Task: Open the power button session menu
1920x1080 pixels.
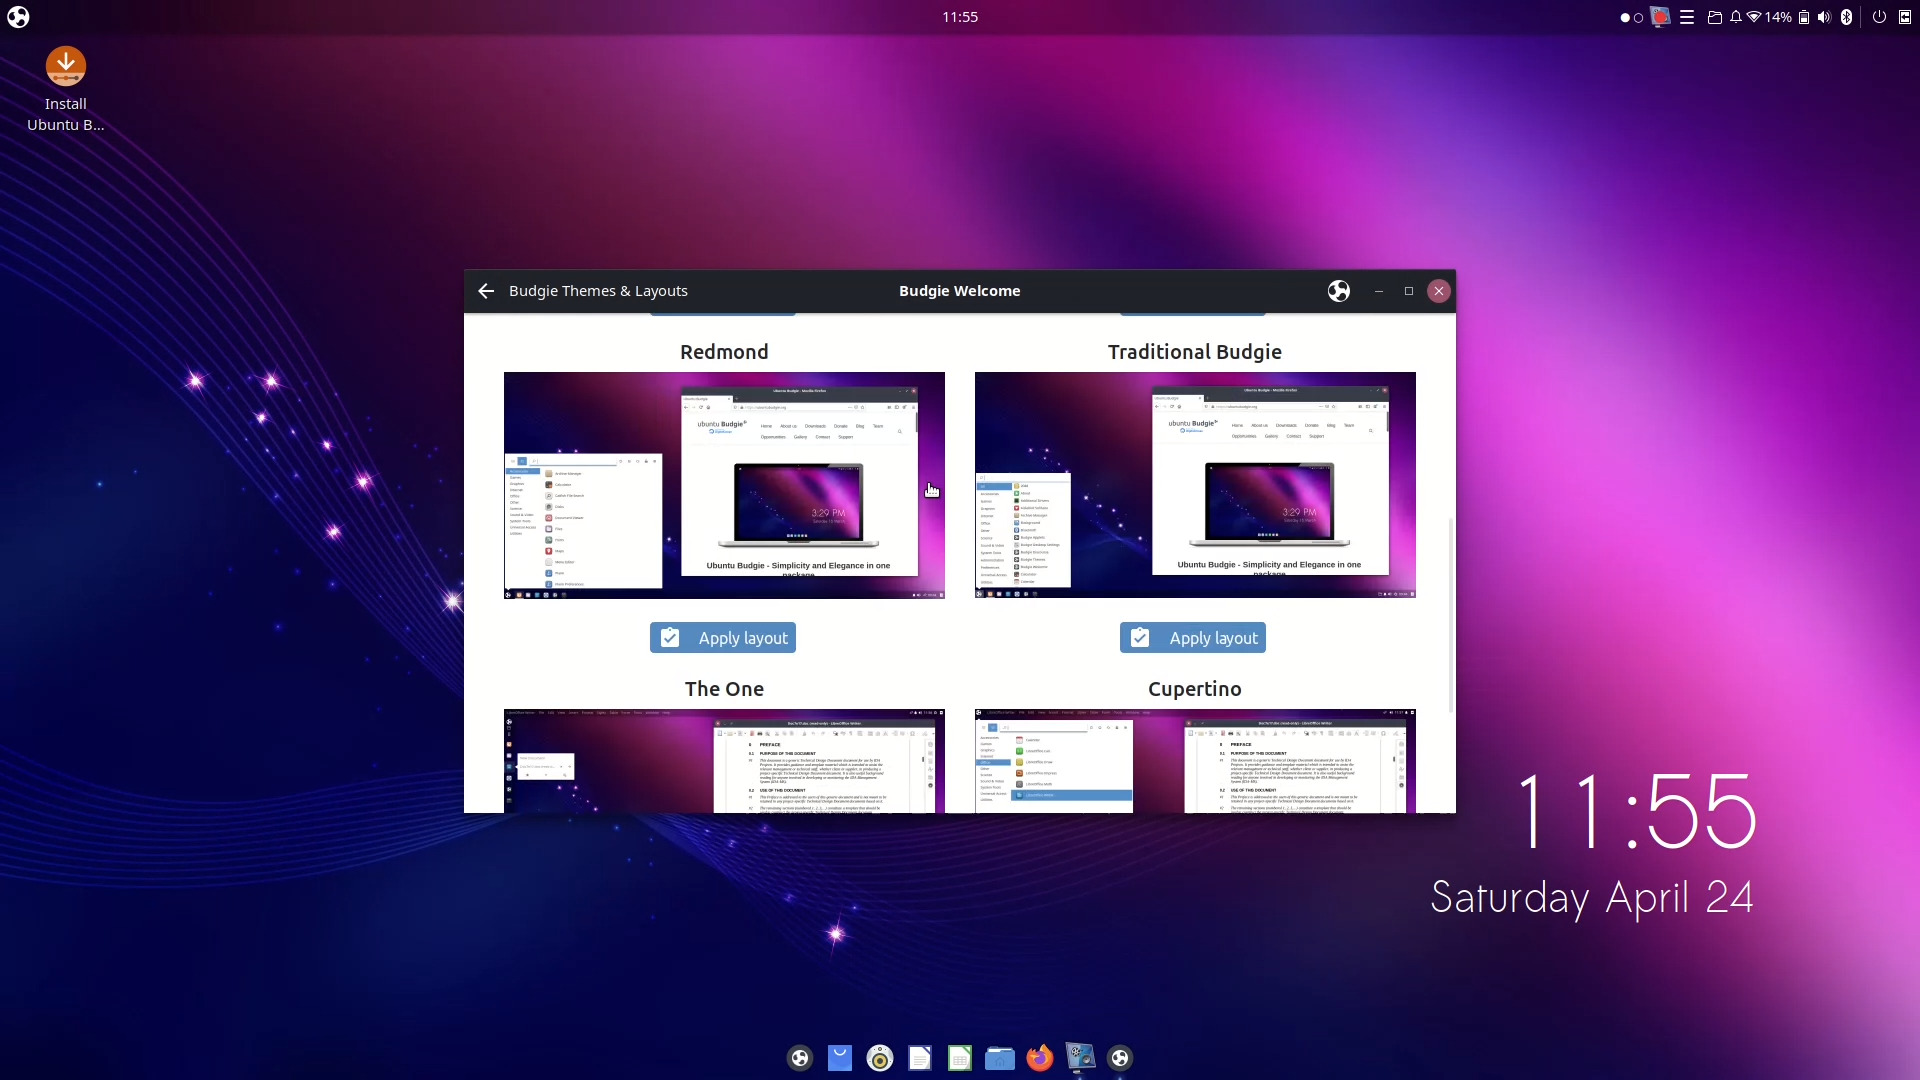Action: pyautogui.click(x=1879, y=17)
